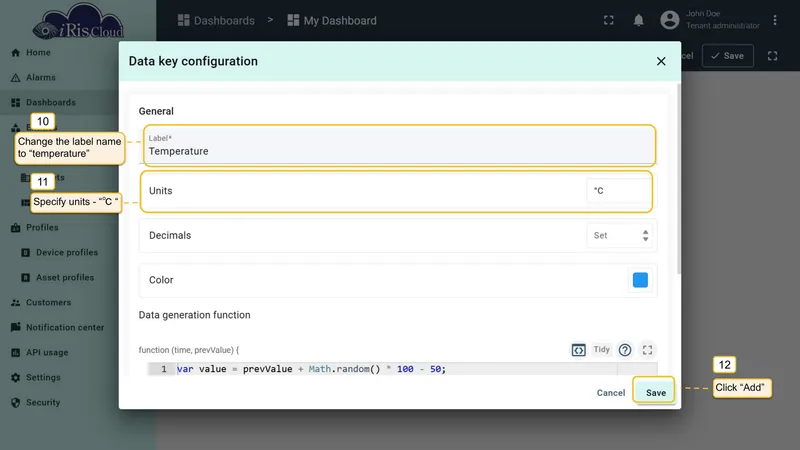800x450 pixels.
Task: Click the dialog vertical scrollbar
Action: 678,179
